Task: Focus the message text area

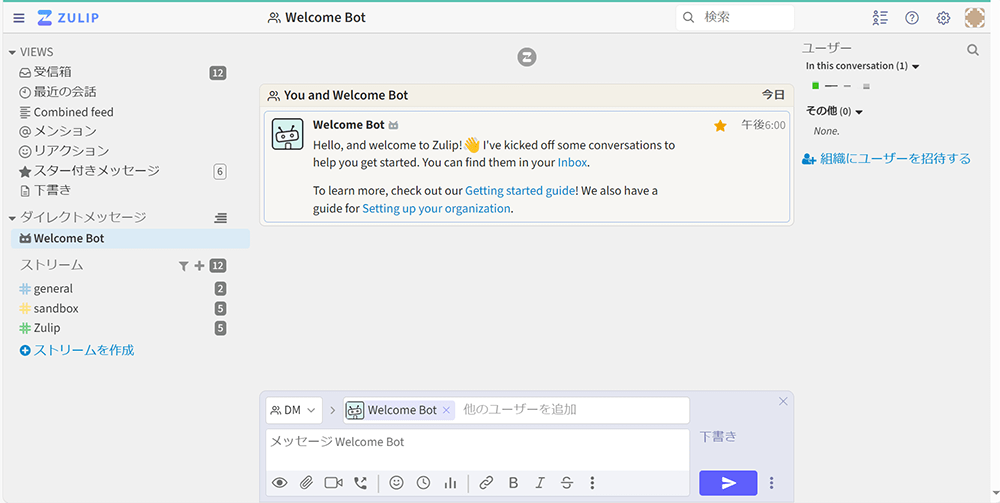Action: tap(478, 449)
